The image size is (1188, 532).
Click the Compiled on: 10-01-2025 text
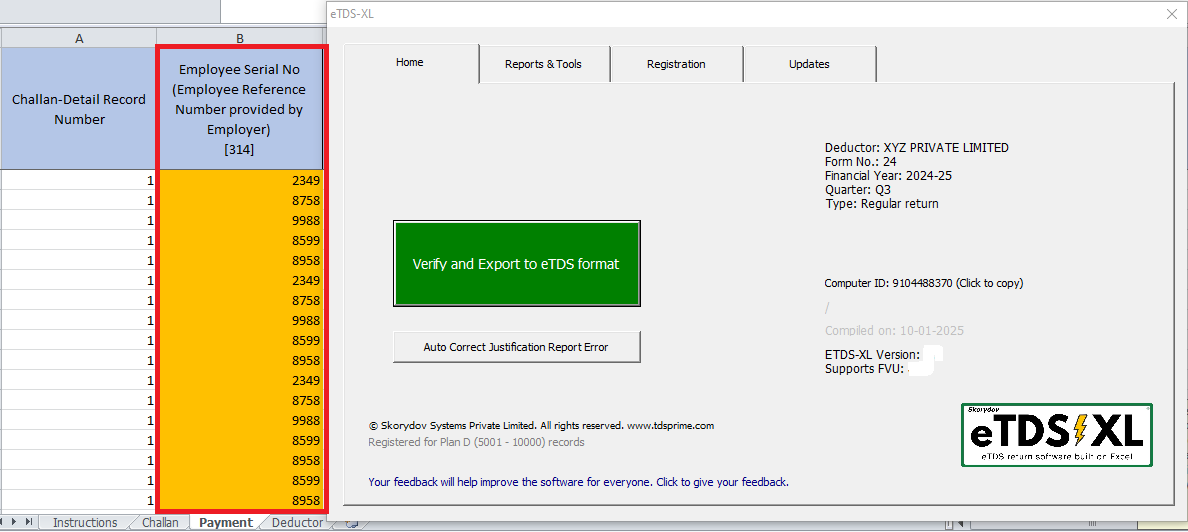pyautogui.click(x=894, y=330)
